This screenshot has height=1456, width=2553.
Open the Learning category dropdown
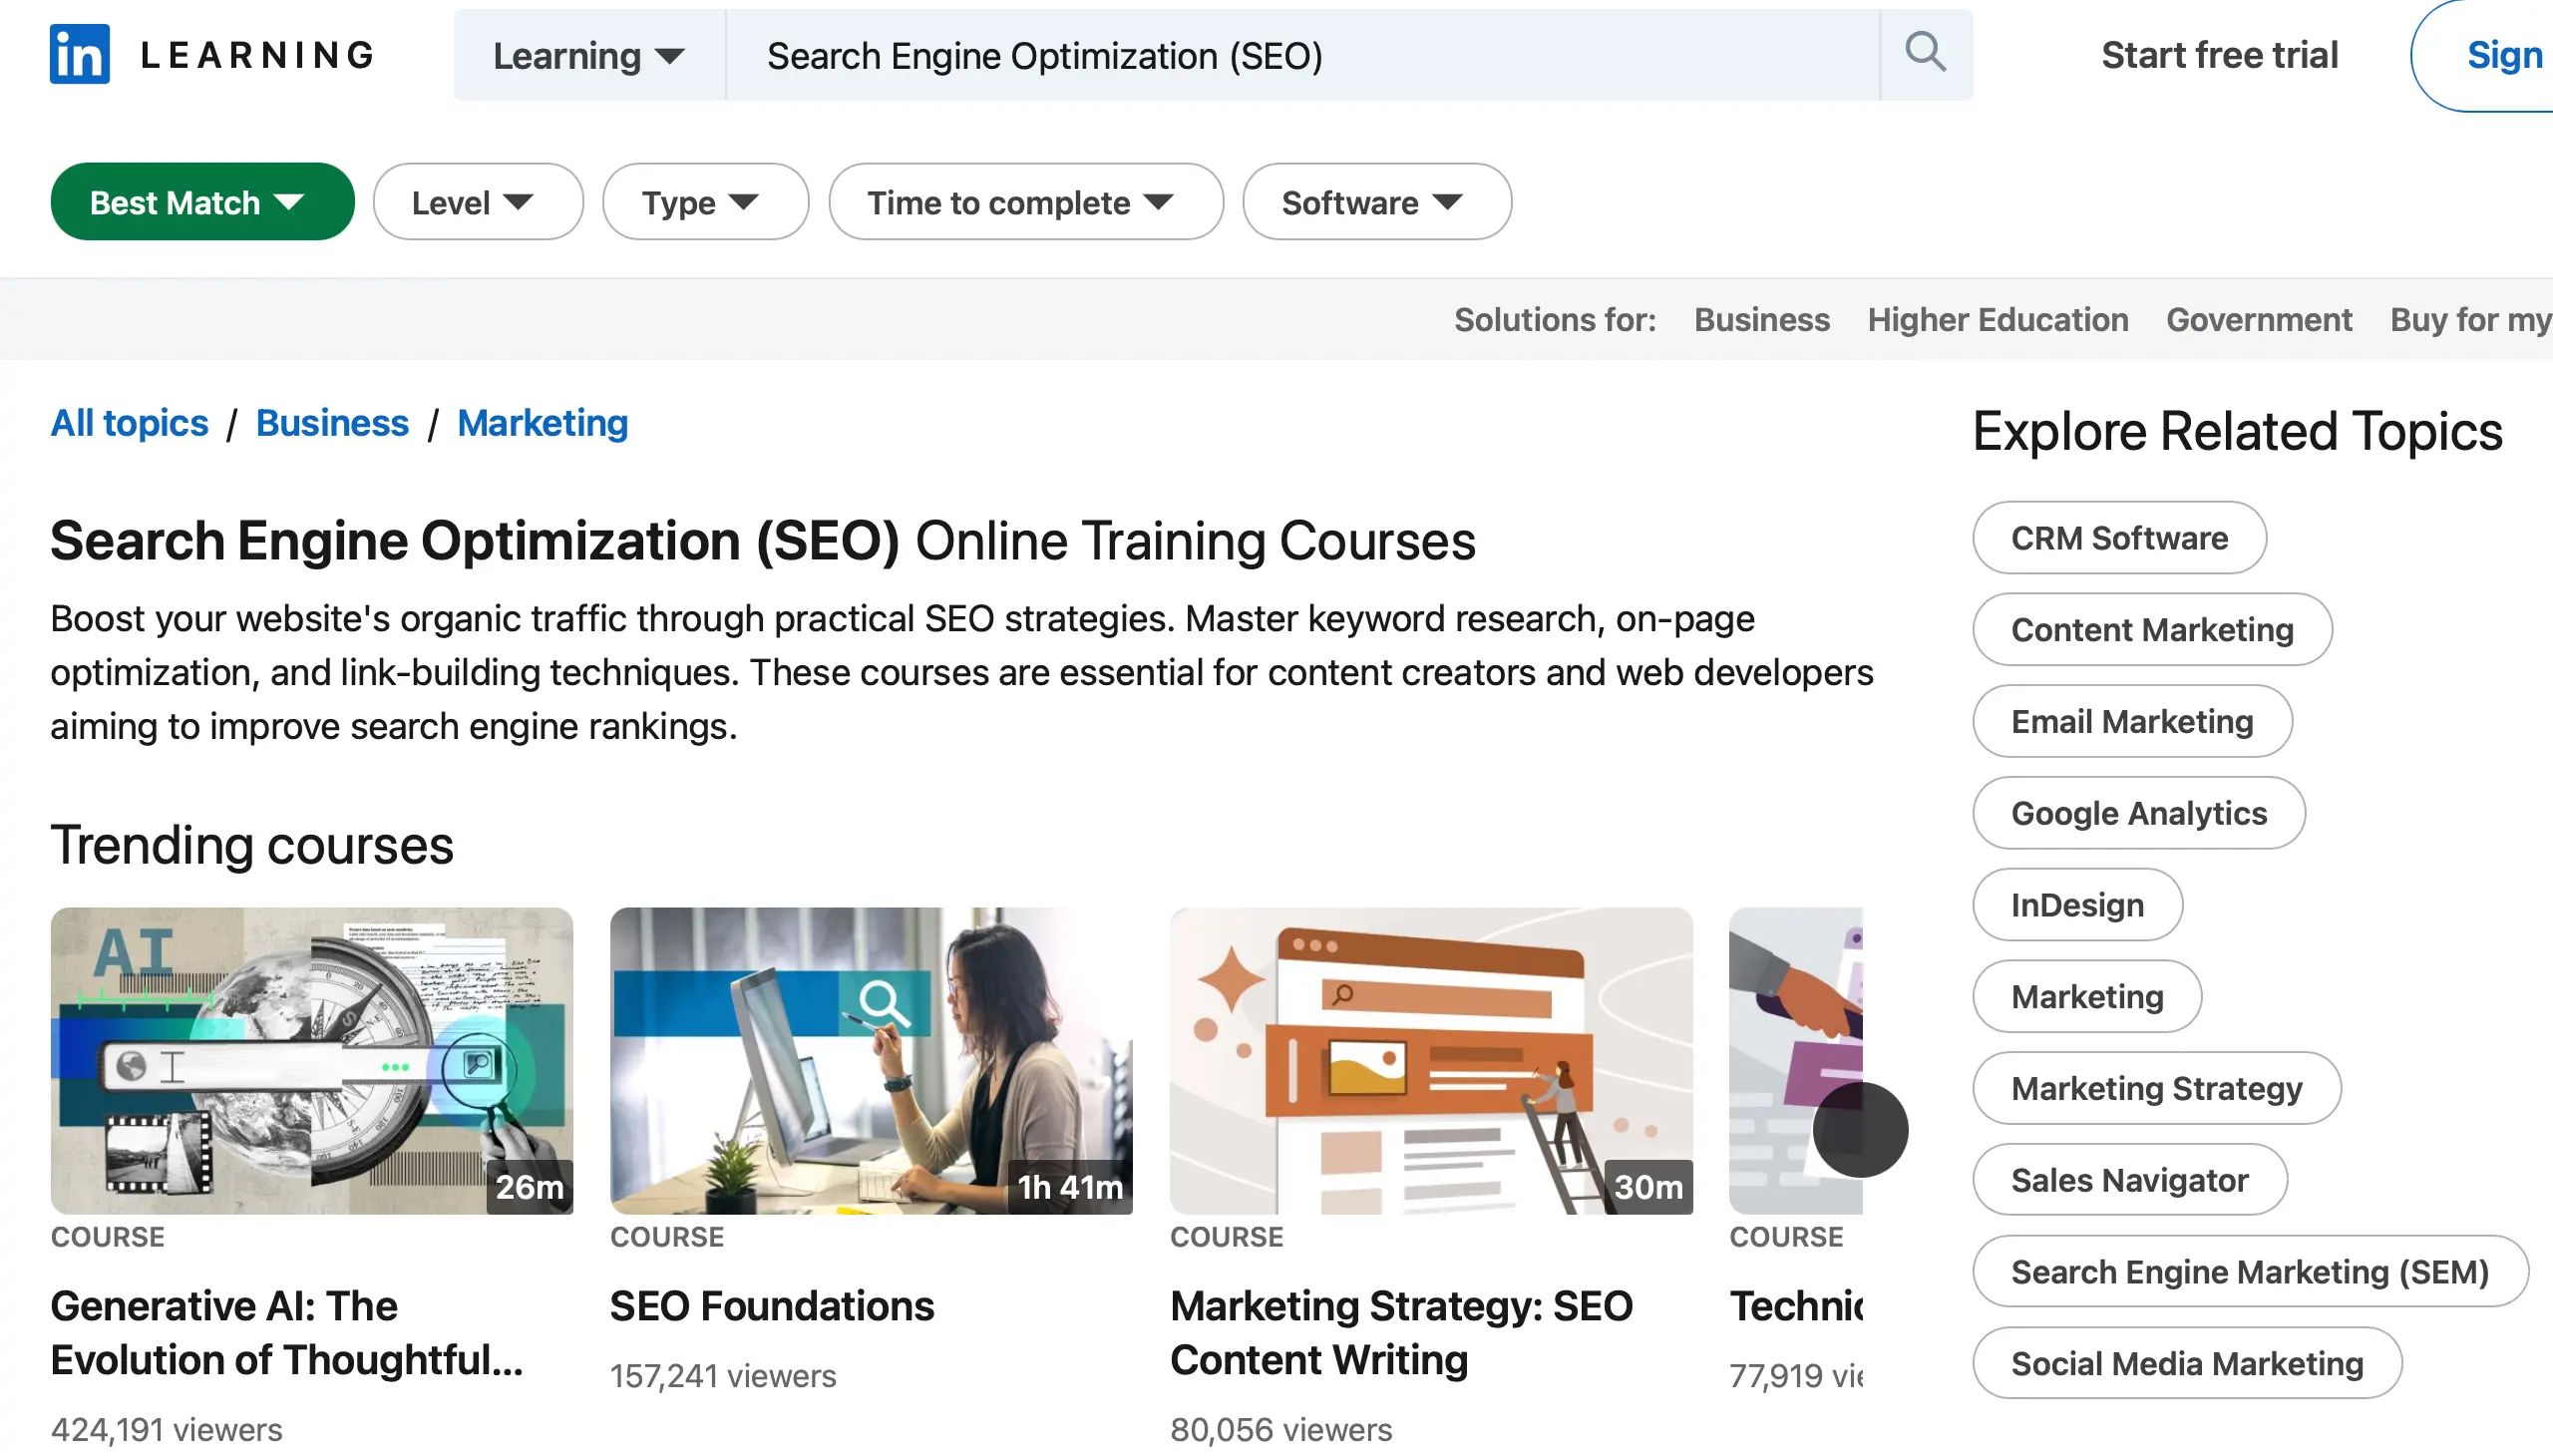click(588, 56)
